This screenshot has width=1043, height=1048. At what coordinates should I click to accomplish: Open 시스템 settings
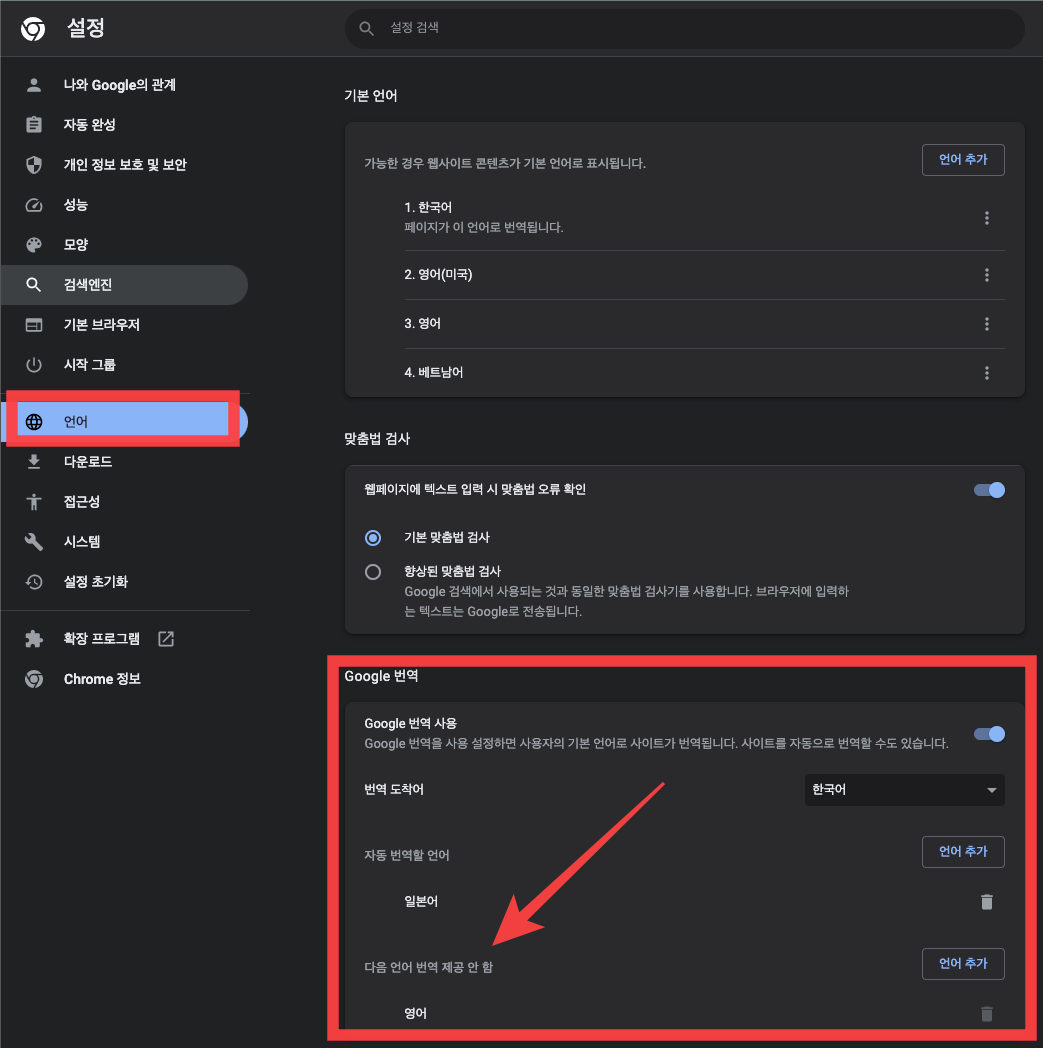click(124, 542)
